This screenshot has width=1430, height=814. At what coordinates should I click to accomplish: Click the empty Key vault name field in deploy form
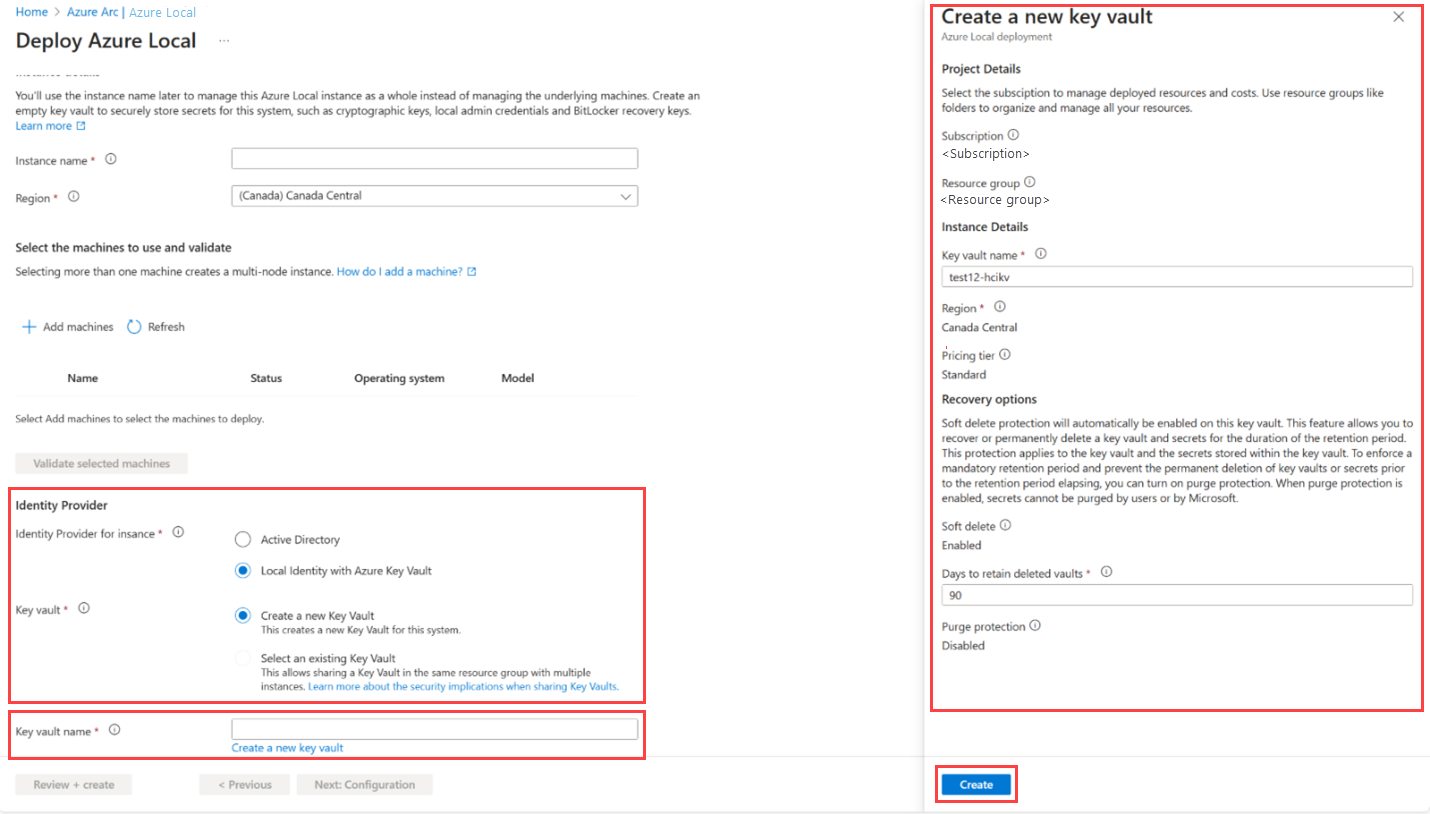pos(434,729)
